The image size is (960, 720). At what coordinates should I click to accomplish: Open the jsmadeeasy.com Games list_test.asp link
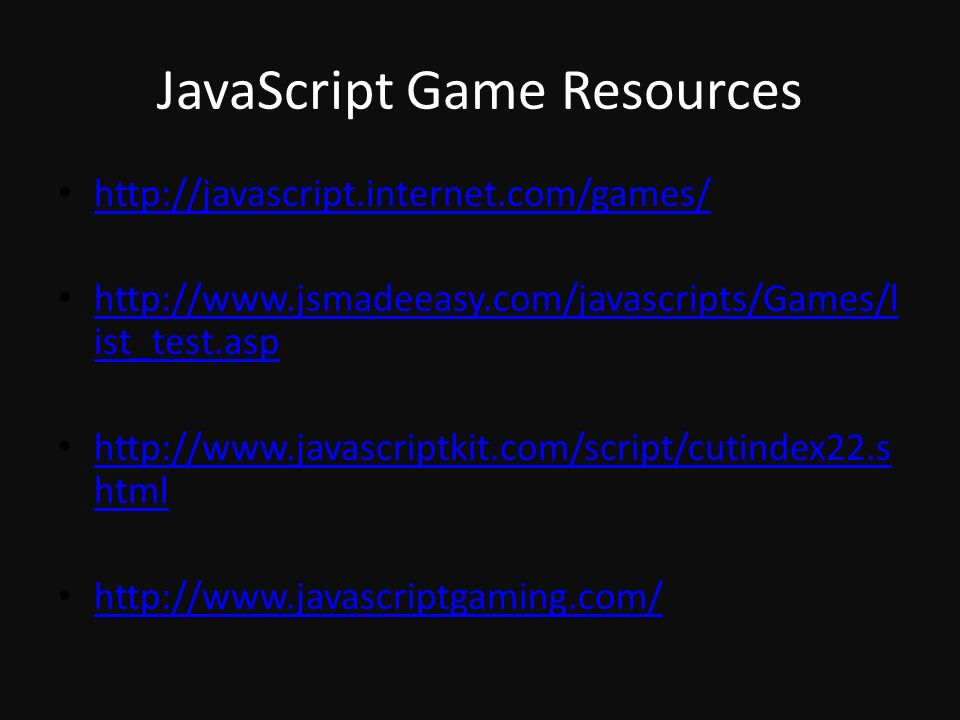496,321
